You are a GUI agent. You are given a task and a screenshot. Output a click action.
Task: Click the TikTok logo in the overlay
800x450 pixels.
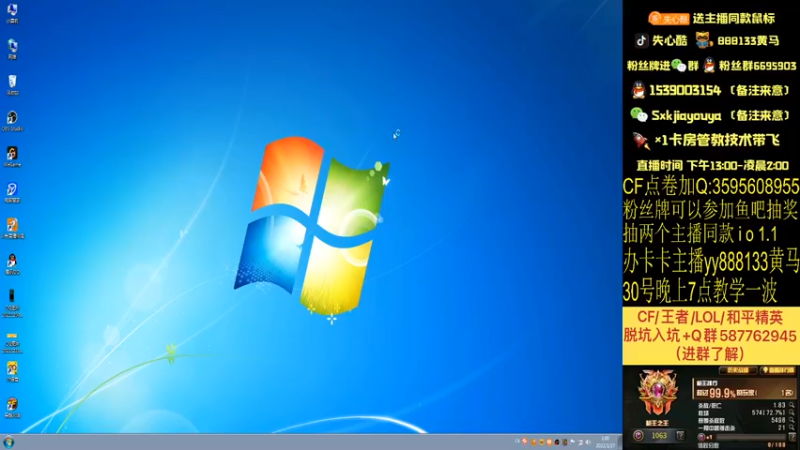(641, 40)
